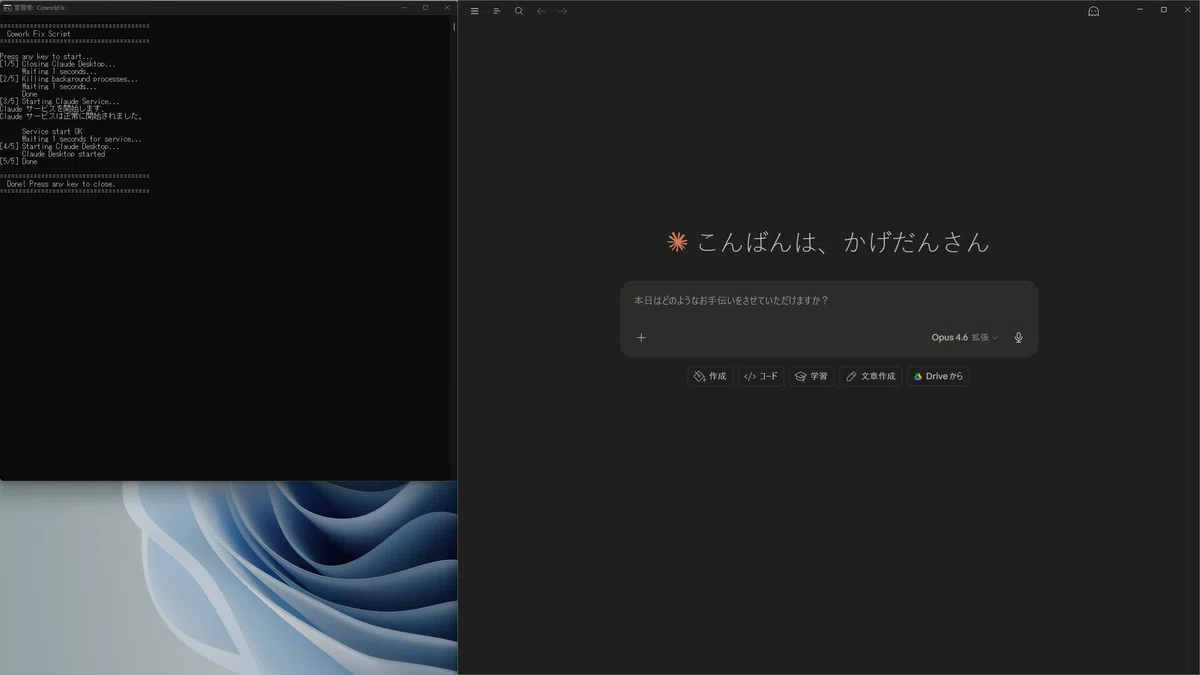Screen dimensions: 1200x675
Task: Open the Opus 4.6 model selector
Action: pyautogui.click(x=964, y=337)
